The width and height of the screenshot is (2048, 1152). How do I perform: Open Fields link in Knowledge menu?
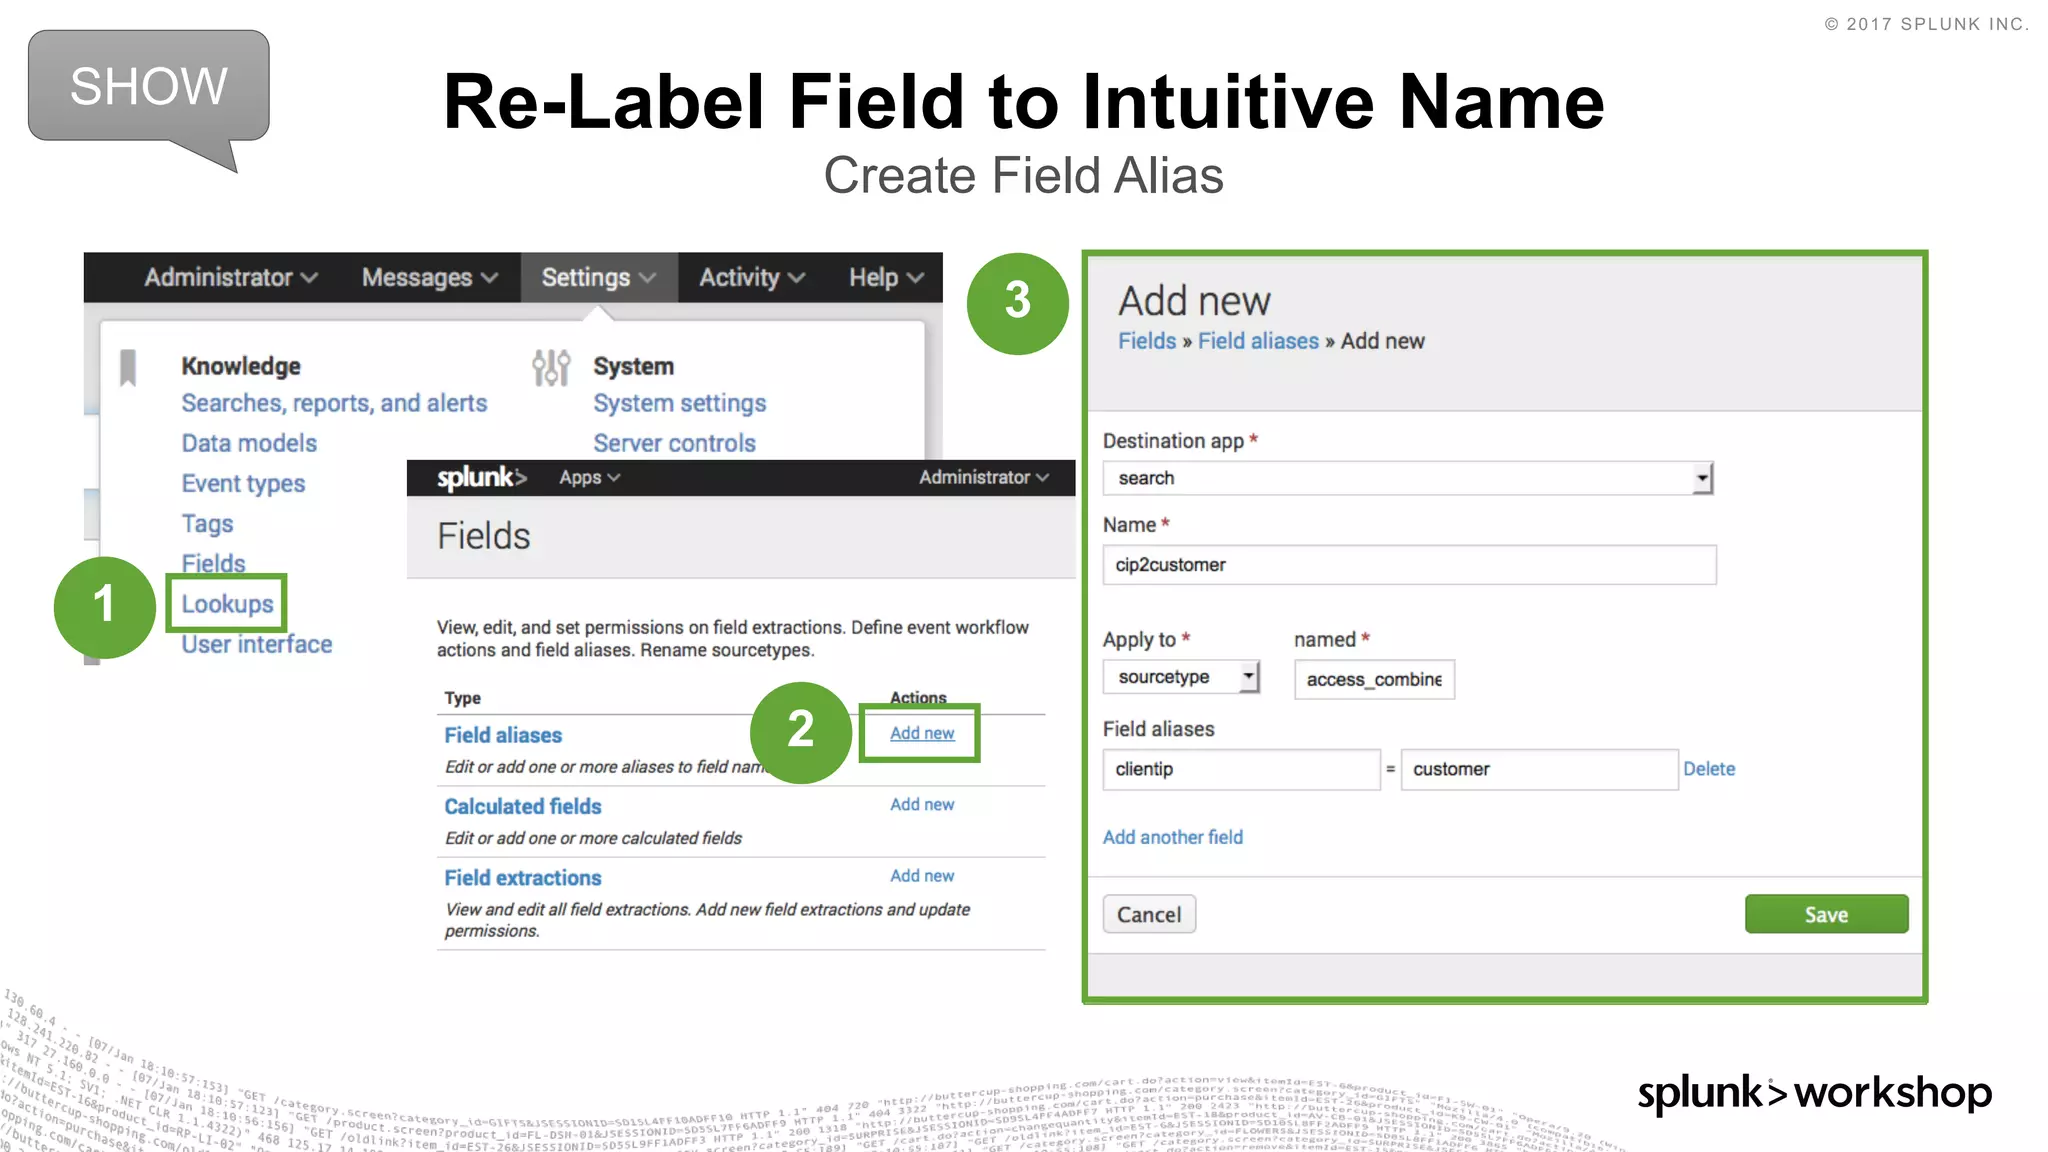tap(213, 563)
